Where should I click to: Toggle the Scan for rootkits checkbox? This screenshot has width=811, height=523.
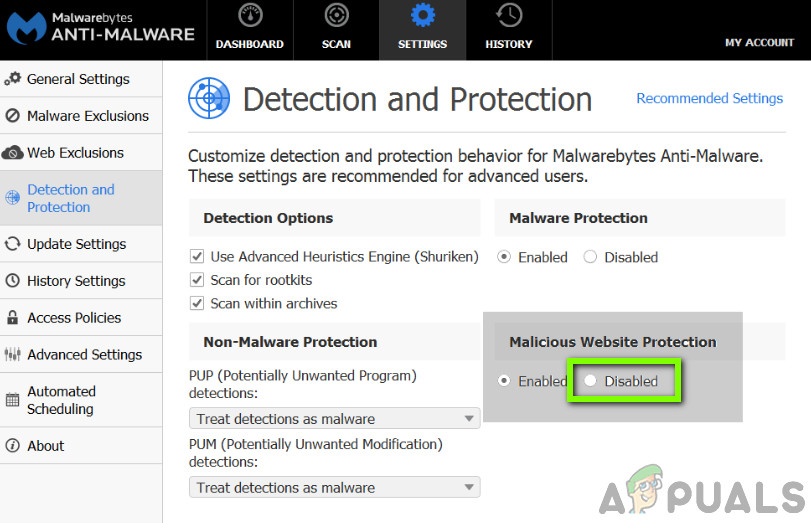[x=197, y=280]
